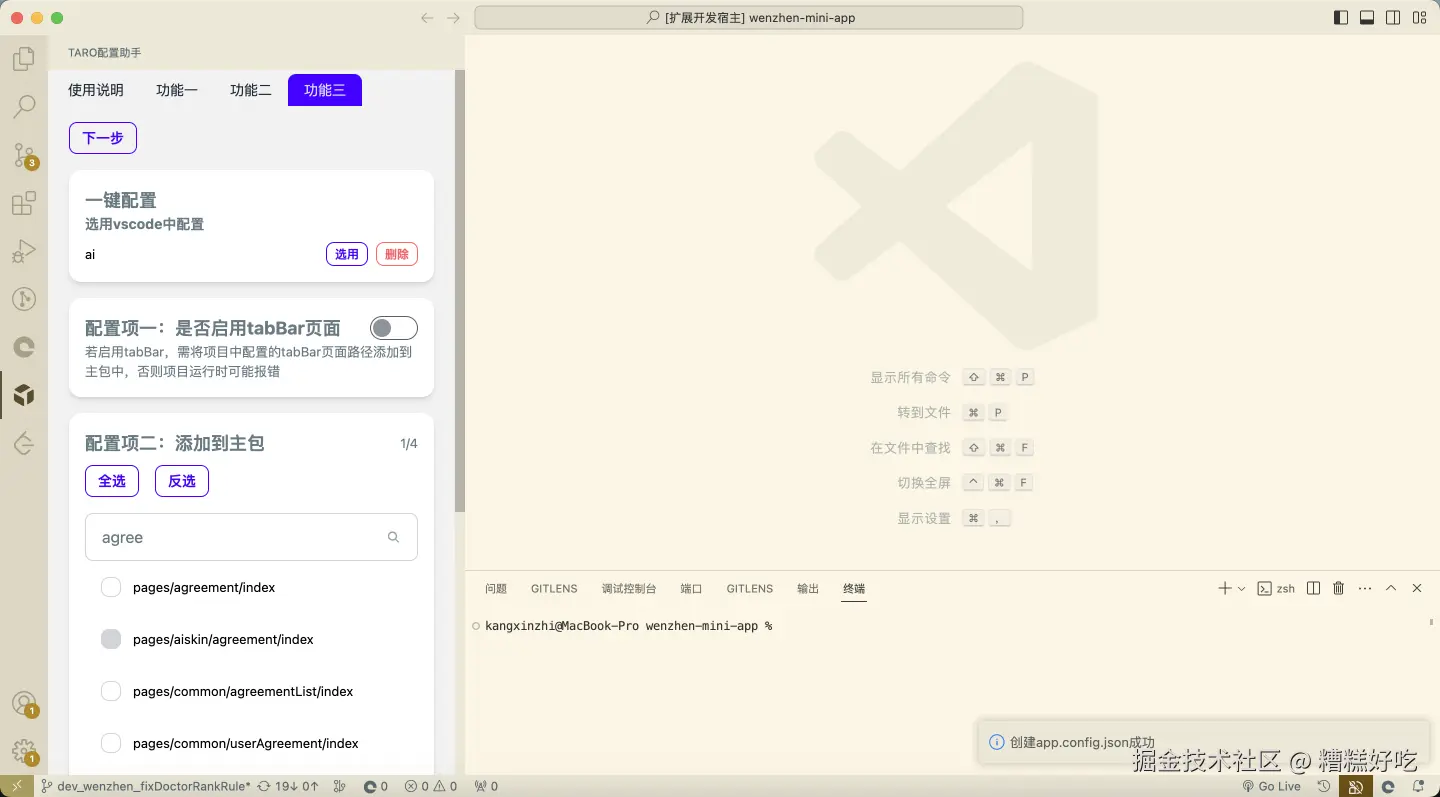
Task: Toggle the tabBar page enable switch
Action: point(394,328)
